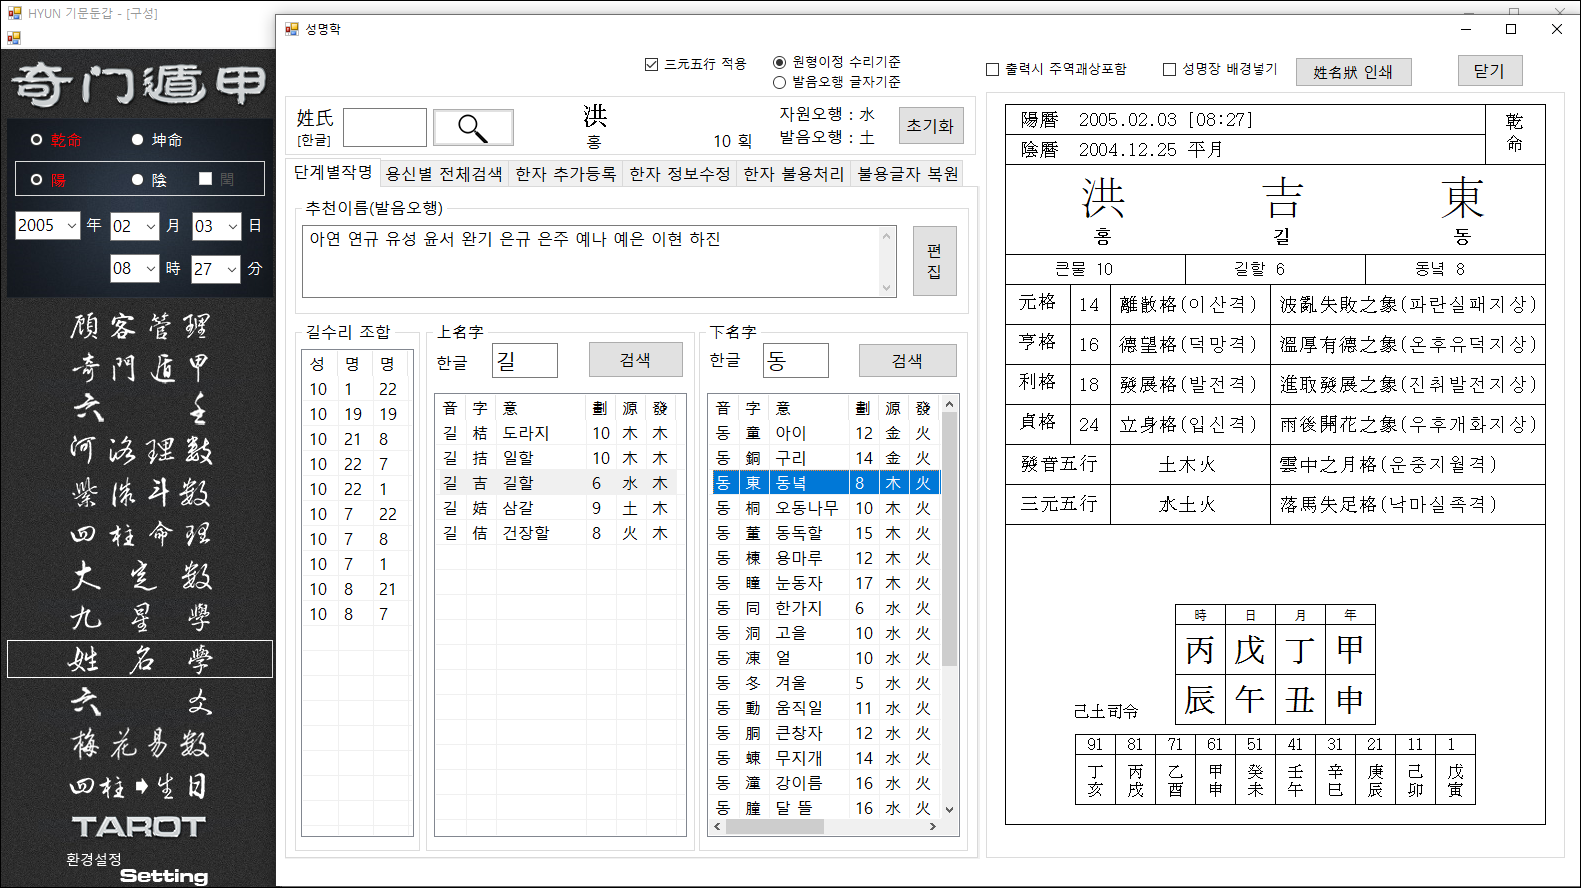The height and width of the screenshot is (888, 1581).
Task: Click the 下名字 한글 input containing 동
Action: [796, 361]
